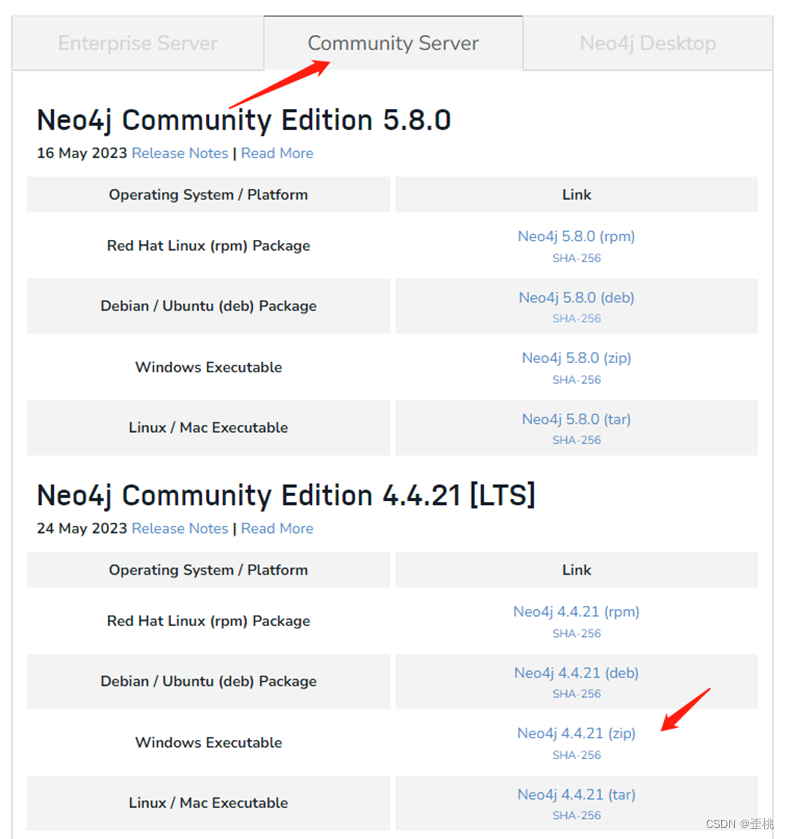789x839 pixels.
Task: Open SHA-256 link below Neo4j 5.8.0 (rpm)
Action: pos(577,258)
